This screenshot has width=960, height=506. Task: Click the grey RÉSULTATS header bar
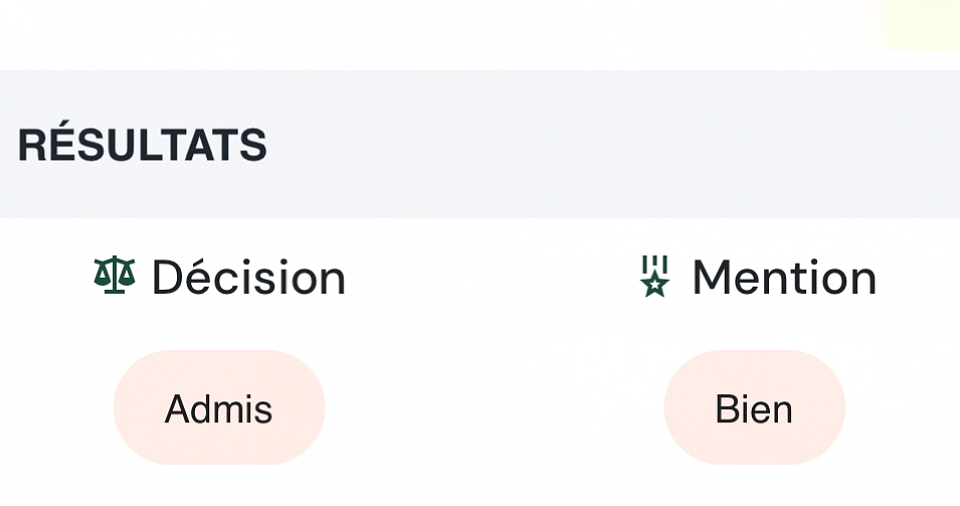[480, 144]
